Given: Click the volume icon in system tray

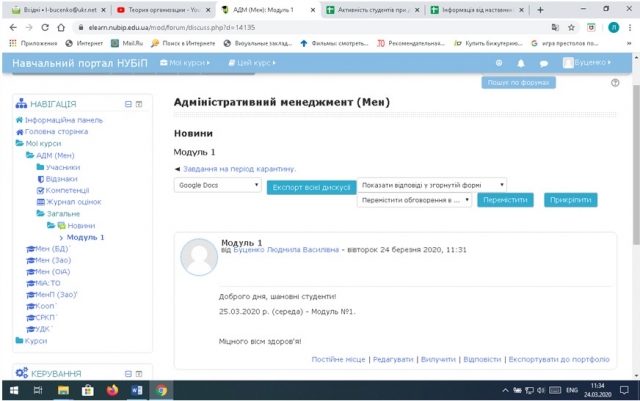Looking at the screenshot, I should coord(541,390).
